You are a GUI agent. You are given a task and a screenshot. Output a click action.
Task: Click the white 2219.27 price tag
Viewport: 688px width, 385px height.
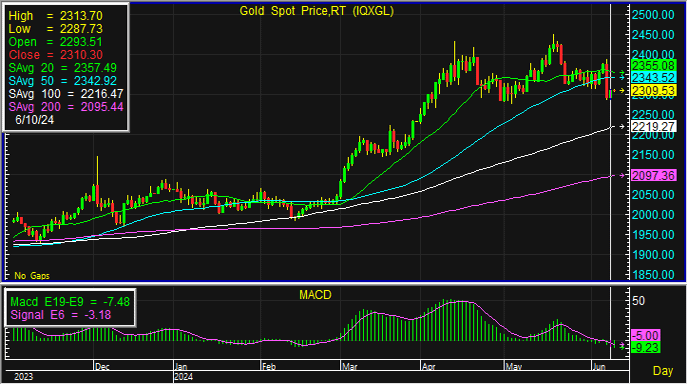(x=653, y=127)
